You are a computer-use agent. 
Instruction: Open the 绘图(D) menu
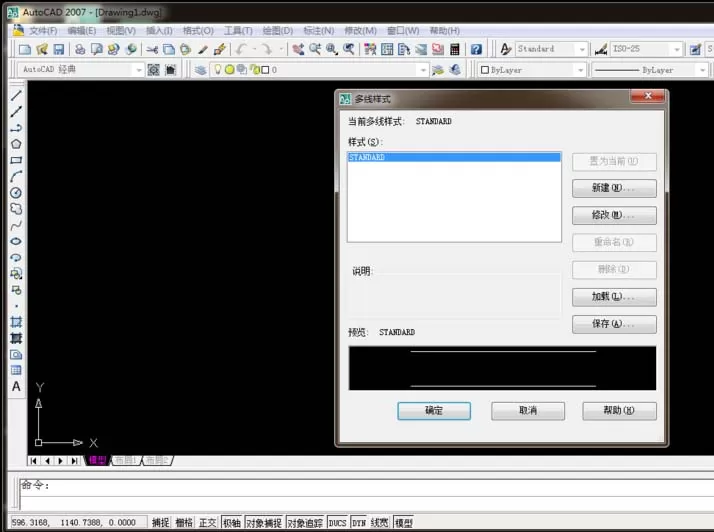(278, 31)
